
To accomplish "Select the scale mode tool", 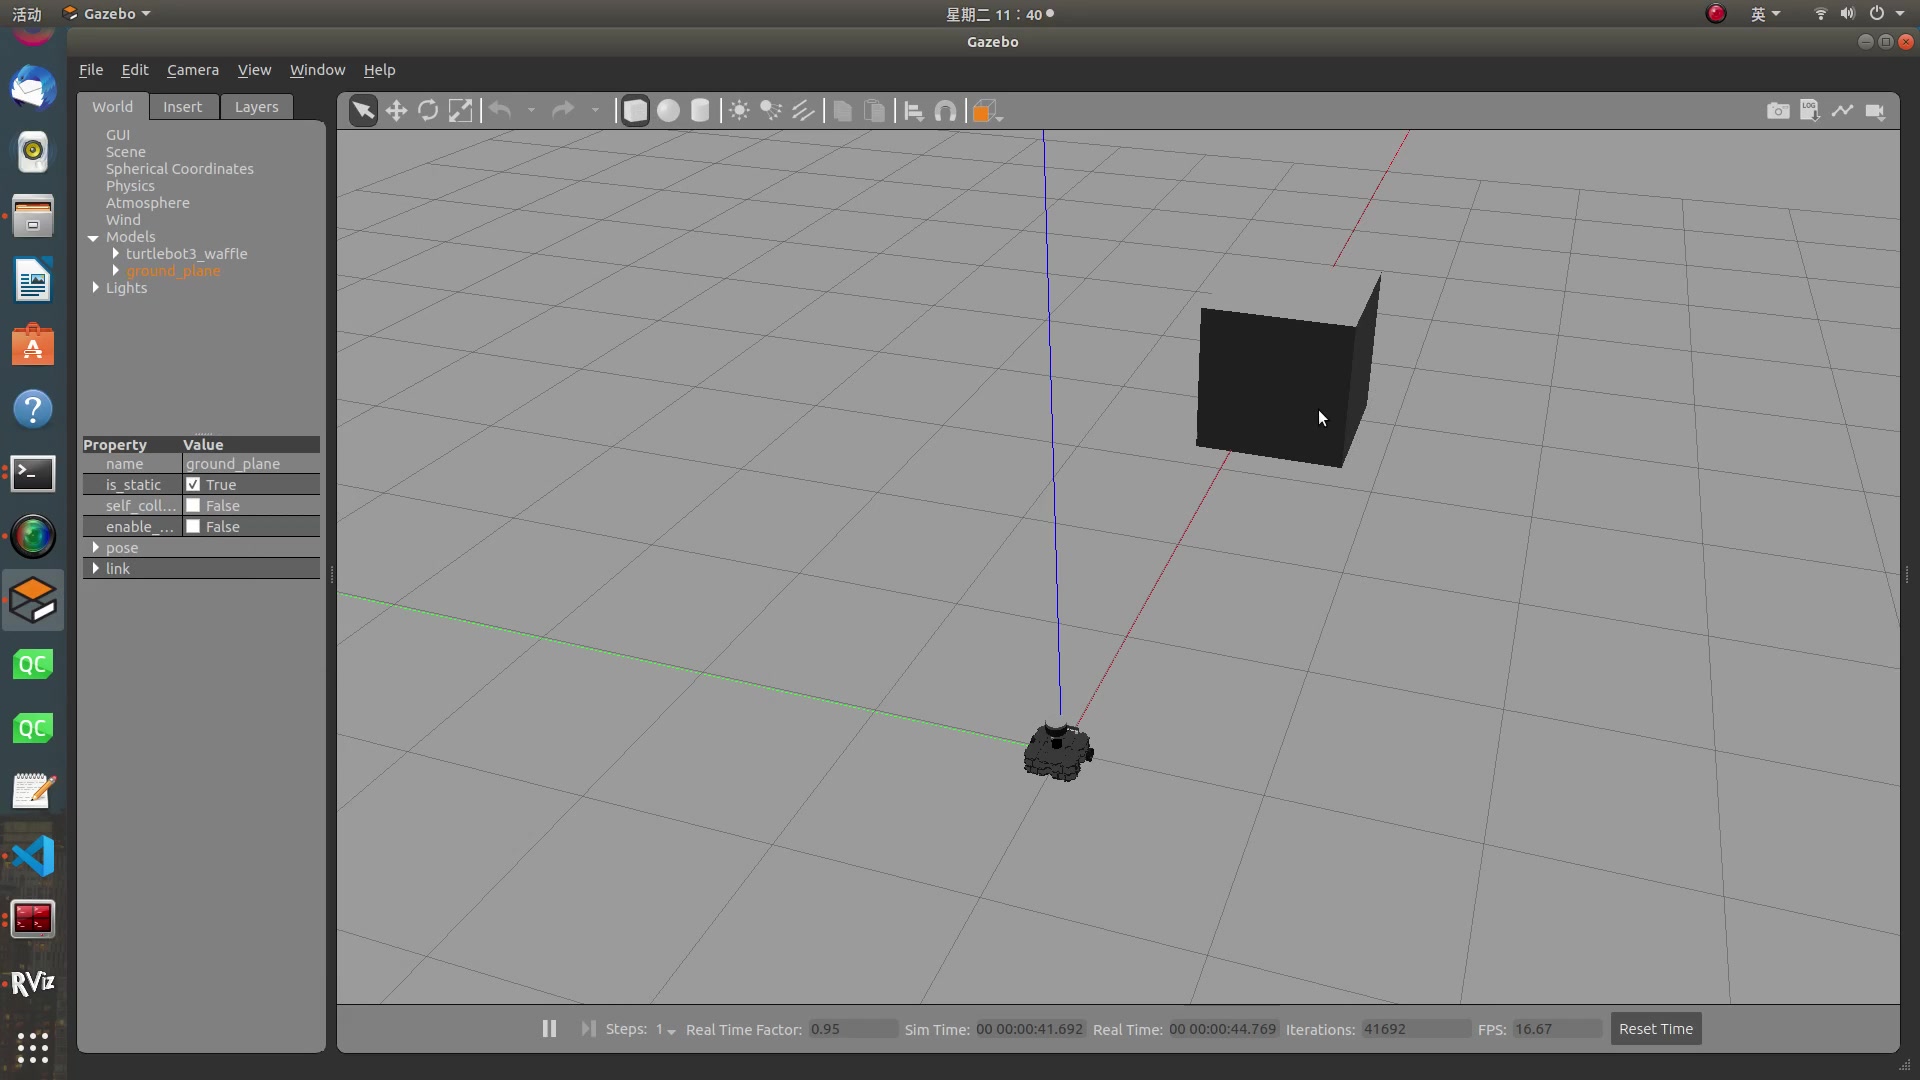I will coord(460,111).
